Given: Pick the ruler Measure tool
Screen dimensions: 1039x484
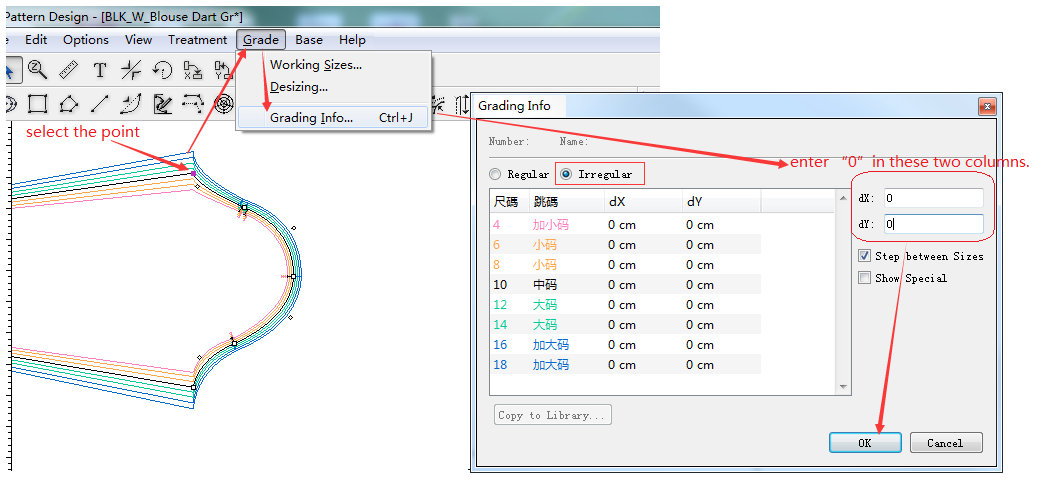Looking at the screenshot, I should click(x=68, y=69).
